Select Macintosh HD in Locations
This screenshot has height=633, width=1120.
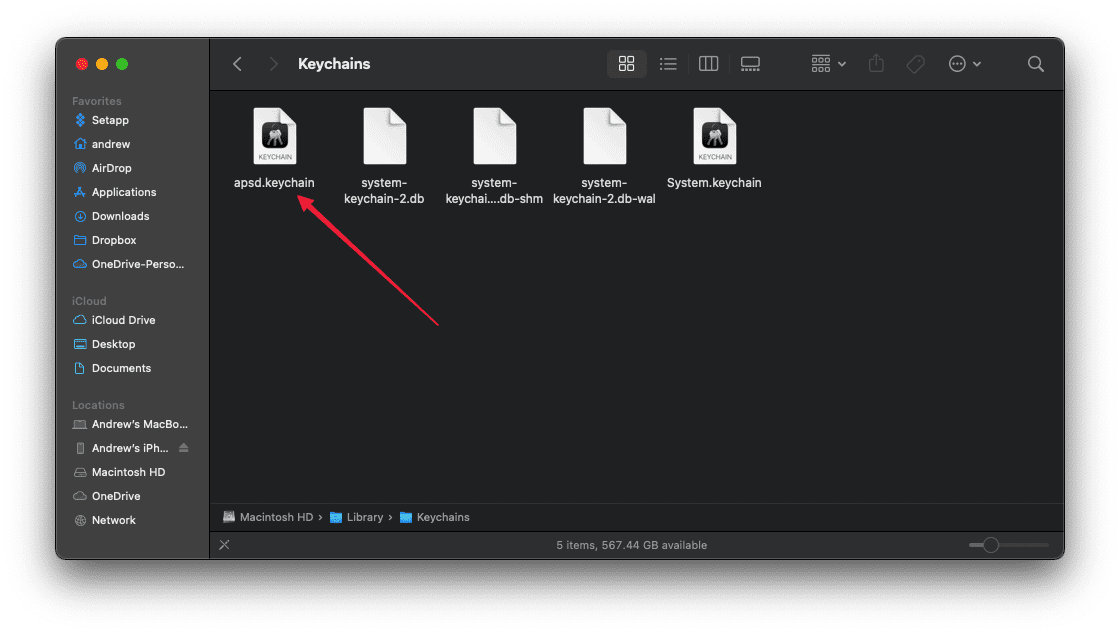pos(128,472)
